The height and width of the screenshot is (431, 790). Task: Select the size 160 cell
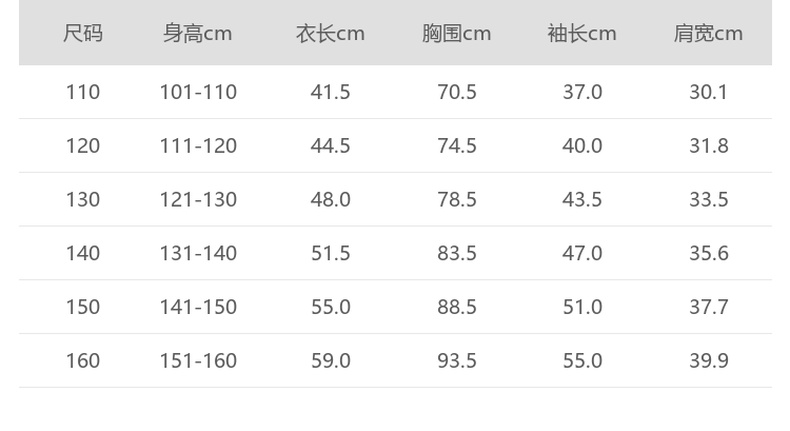[83, 361]
